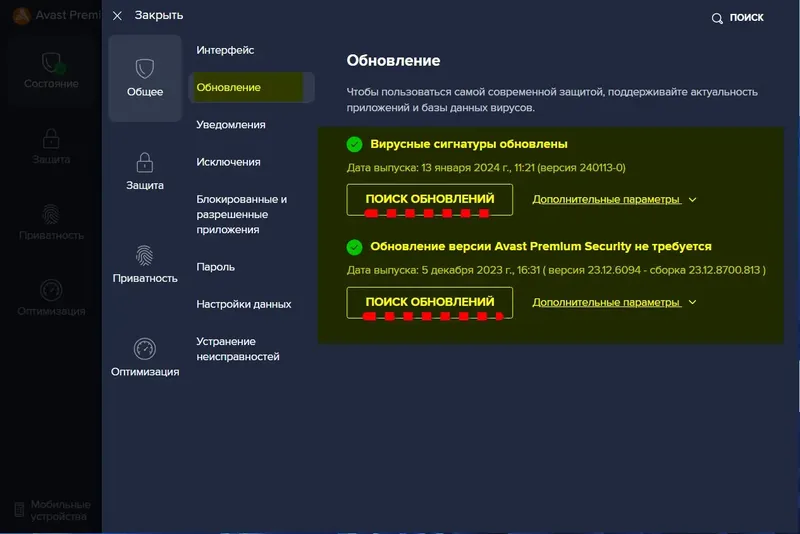800x534 pixels.
Task: Open the Пароль settings section
Action: pyautogui.click(x=215, y=267)
